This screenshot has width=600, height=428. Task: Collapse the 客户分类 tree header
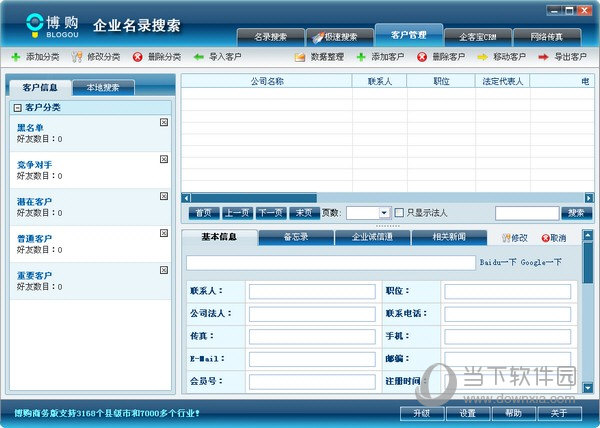click(17, 108)
